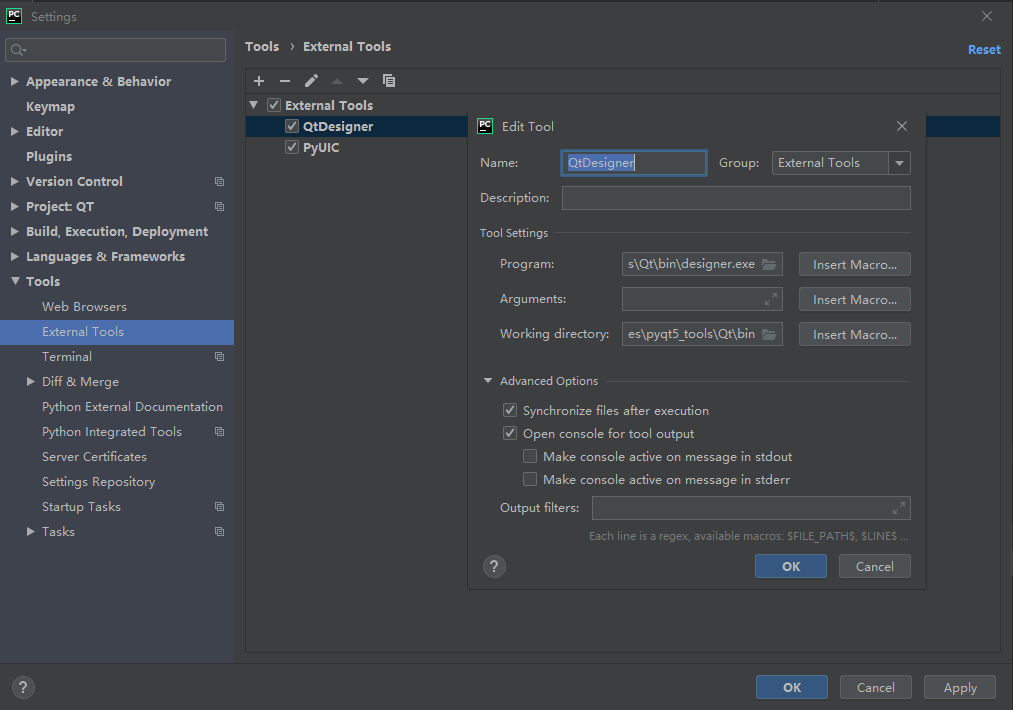Collapse the Tools settings node
The image size is (1013, 710).
tap(15, 281)
